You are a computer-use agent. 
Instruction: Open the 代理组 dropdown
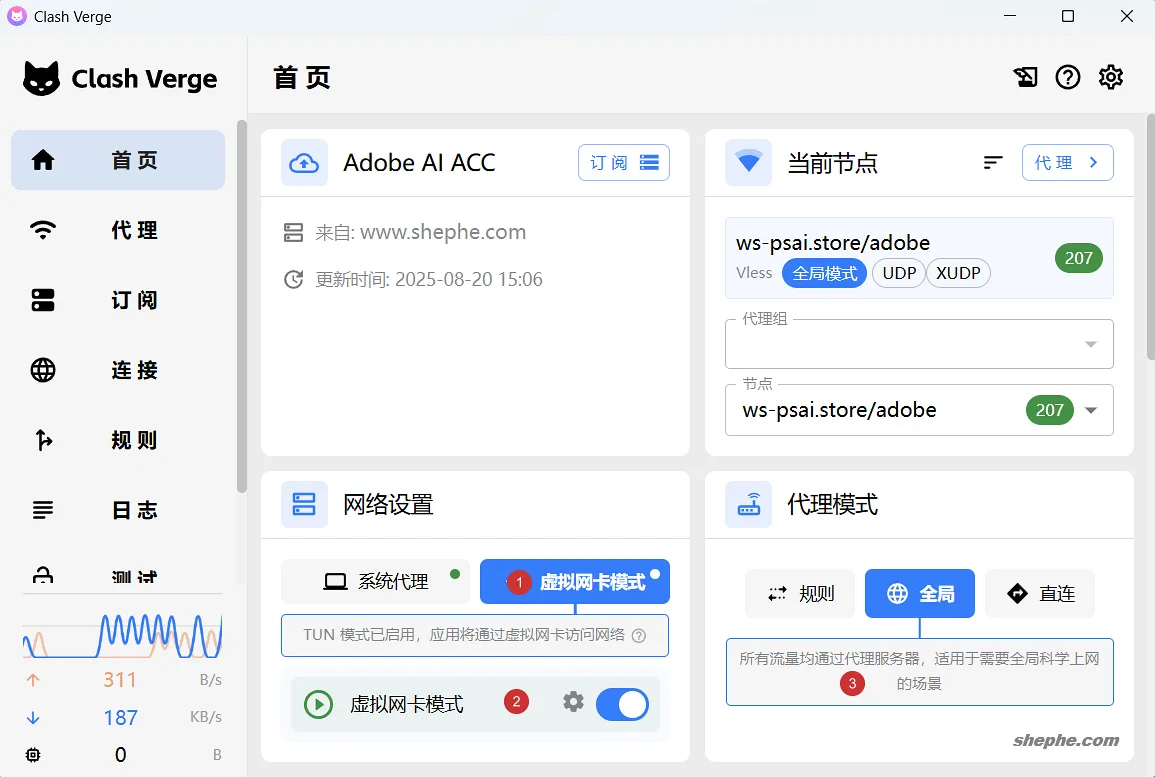(1089, 343)
